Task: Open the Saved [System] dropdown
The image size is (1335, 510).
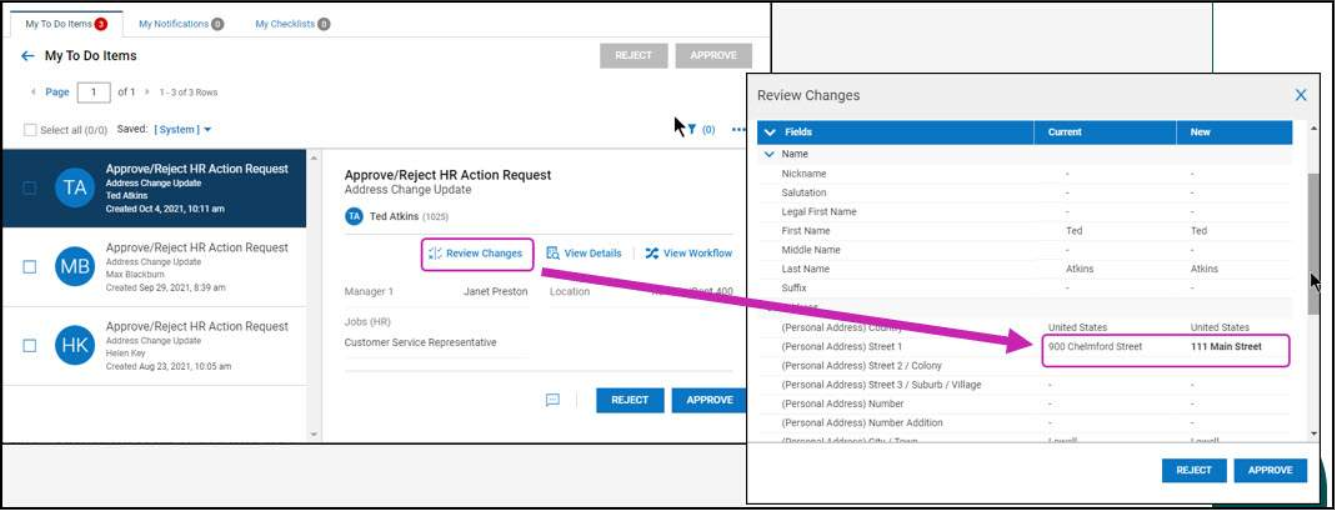Action: 182,129
